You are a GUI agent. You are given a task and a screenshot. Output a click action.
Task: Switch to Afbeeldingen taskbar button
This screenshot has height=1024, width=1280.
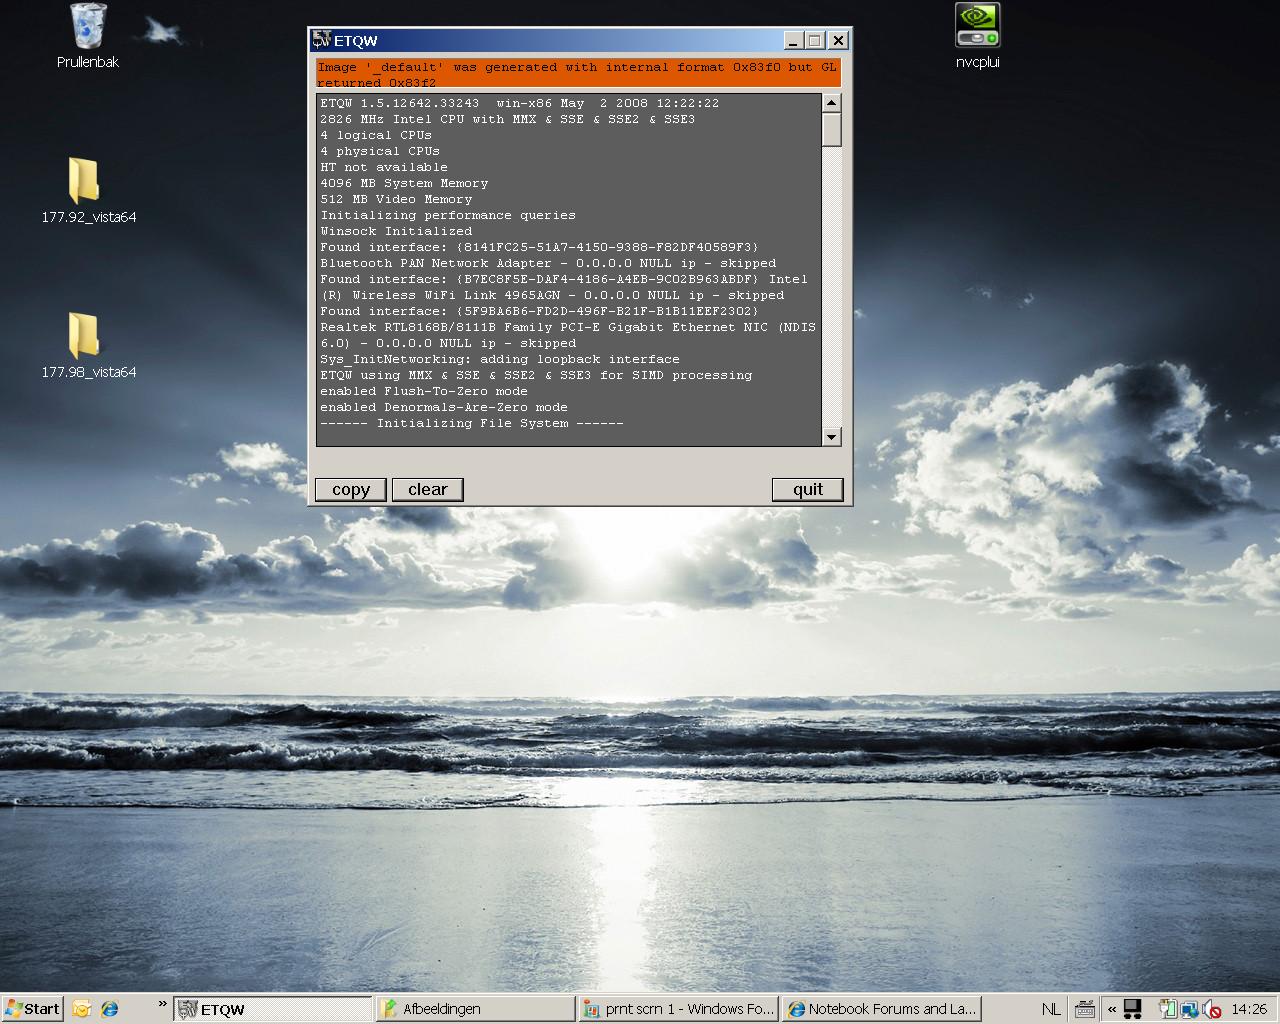[x=475, y=1009]
